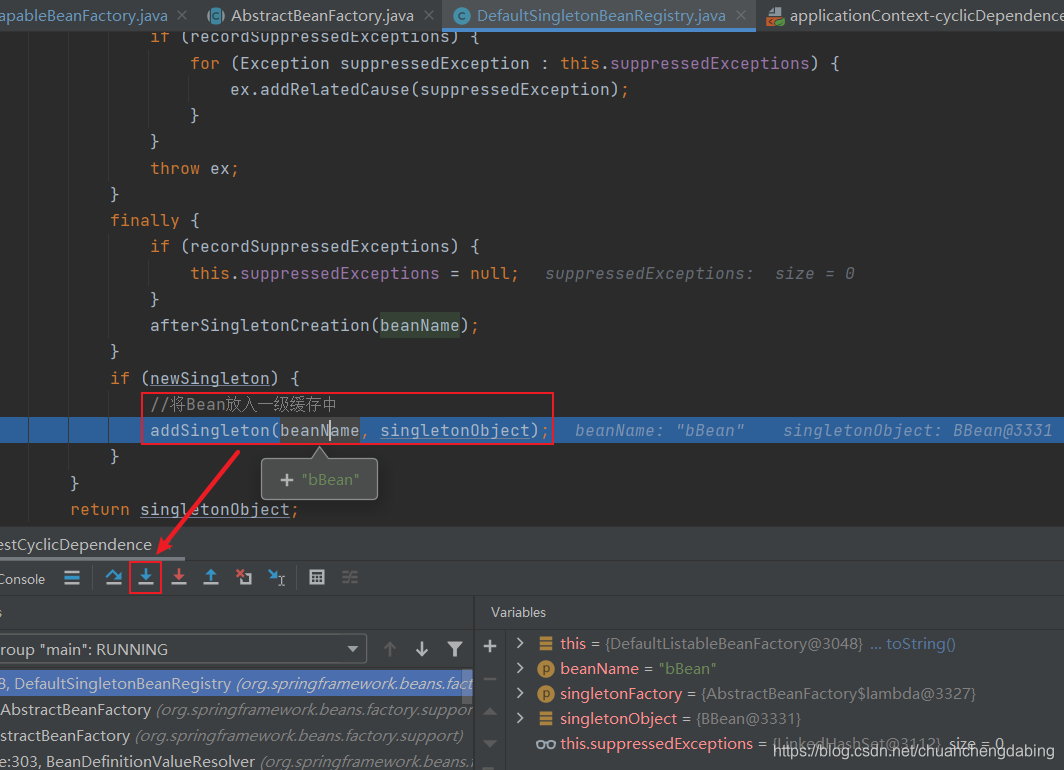
Task: Click the remove watch minus icon
Action: (x=490, y=679)
